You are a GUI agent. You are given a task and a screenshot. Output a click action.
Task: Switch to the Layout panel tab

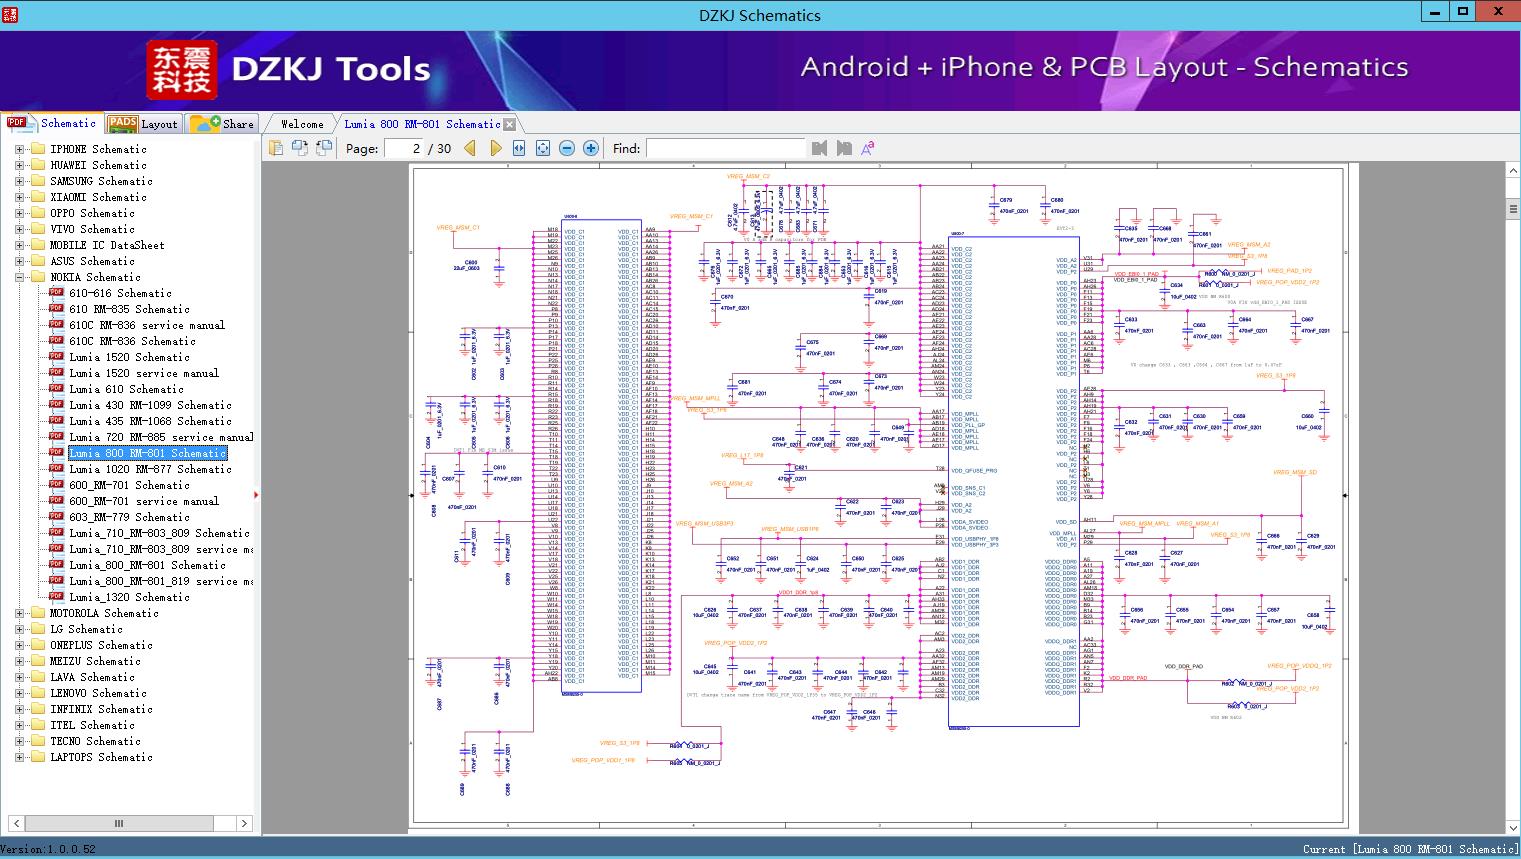pos(143,124)
